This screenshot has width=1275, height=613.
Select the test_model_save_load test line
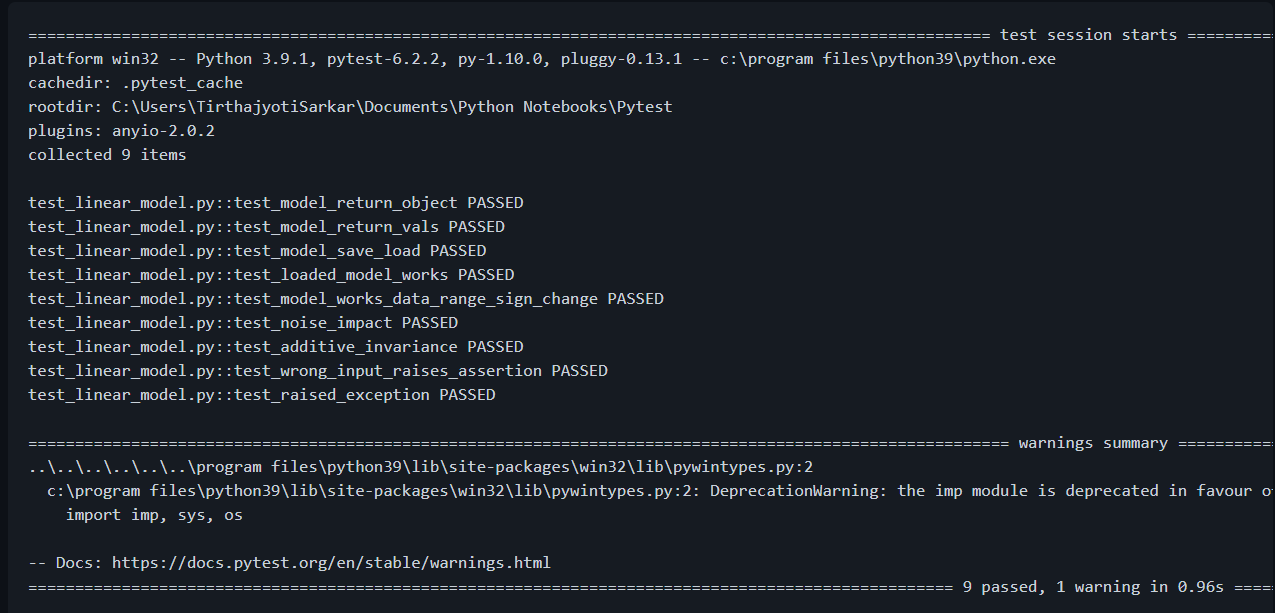click(x=257, y=251)
